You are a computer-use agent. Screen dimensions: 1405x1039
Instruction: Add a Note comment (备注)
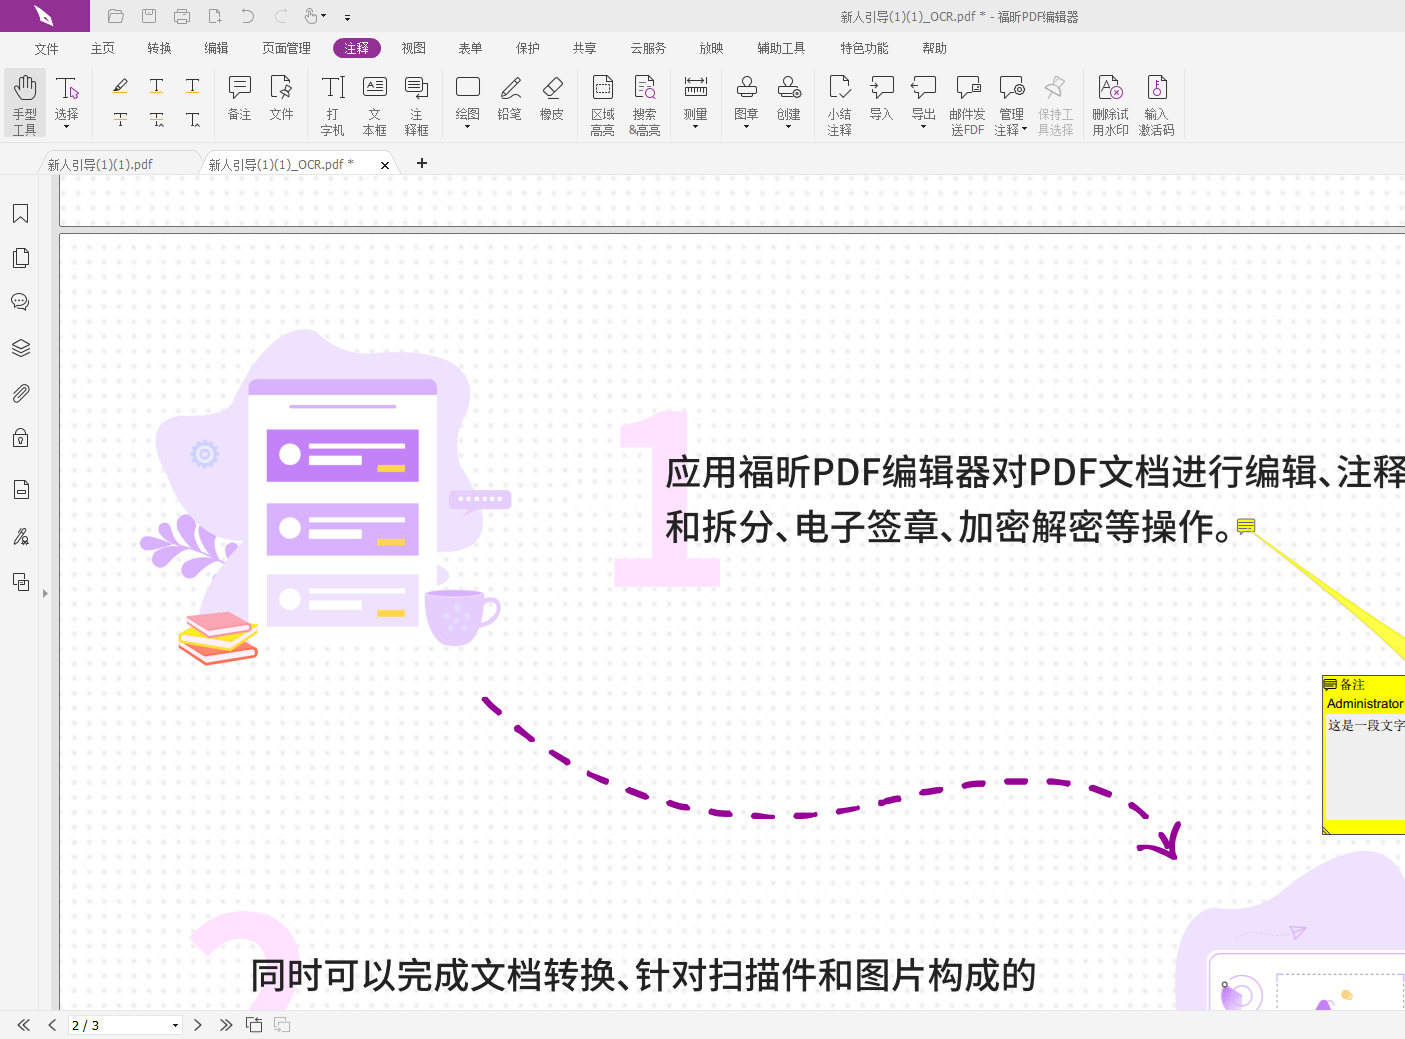tap(240, 98)
